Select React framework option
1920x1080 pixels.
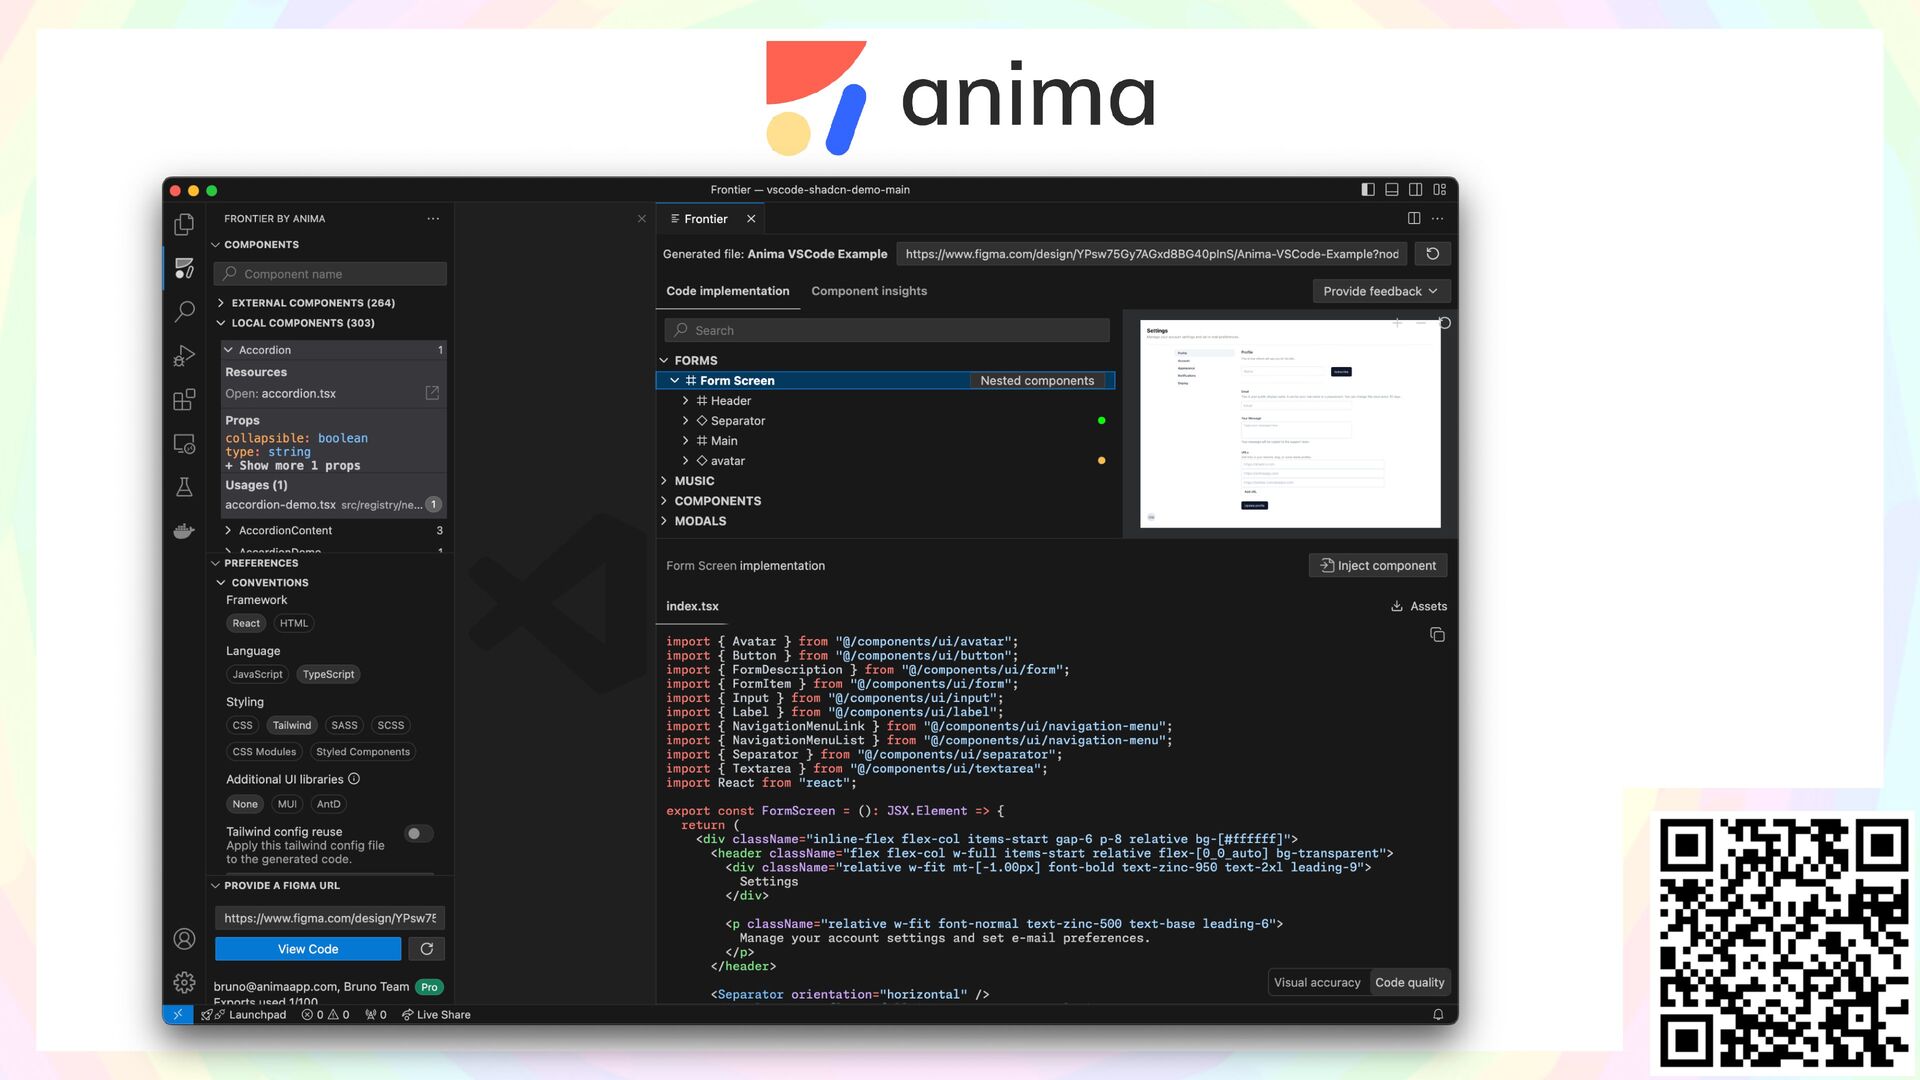coord(246,623)
